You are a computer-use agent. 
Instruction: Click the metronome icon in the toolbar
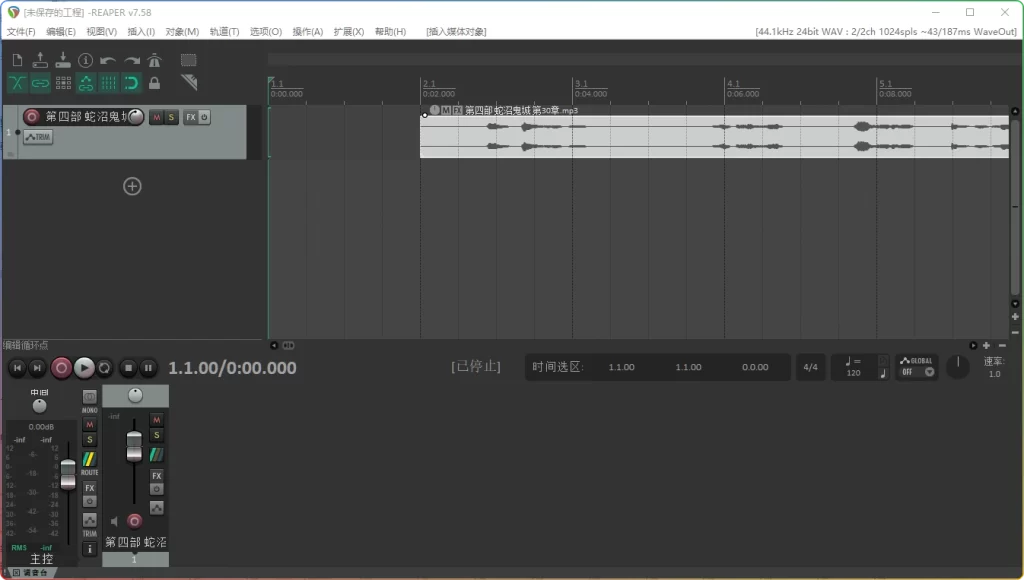pos(154,60)
